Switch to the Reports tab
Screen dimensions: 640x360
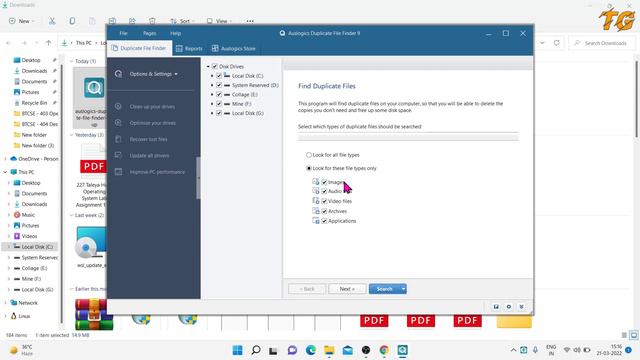click(189, 49)
